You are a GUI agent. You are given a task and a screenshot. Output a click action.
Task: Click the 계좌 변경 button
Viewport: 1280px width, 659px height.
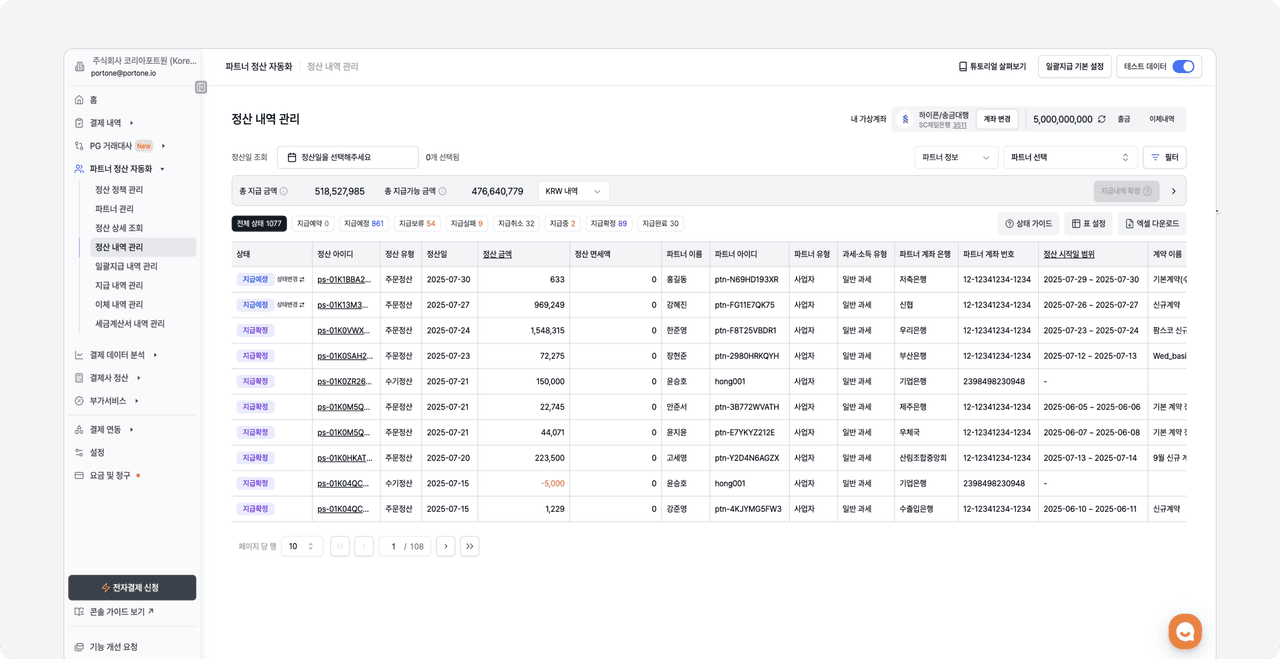pyautogui.click(x=996, y=119)
